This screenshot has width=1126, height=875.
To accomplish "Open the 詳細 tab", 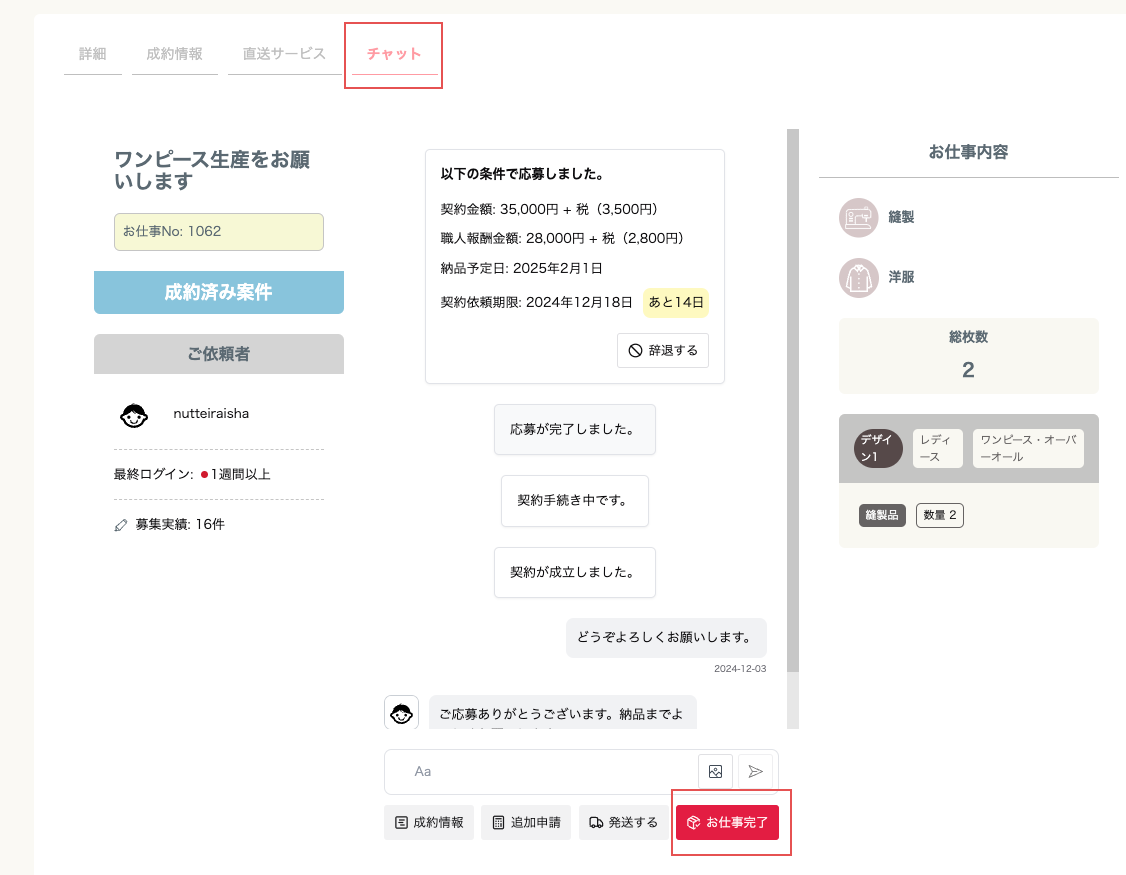I will click(93, 54).
